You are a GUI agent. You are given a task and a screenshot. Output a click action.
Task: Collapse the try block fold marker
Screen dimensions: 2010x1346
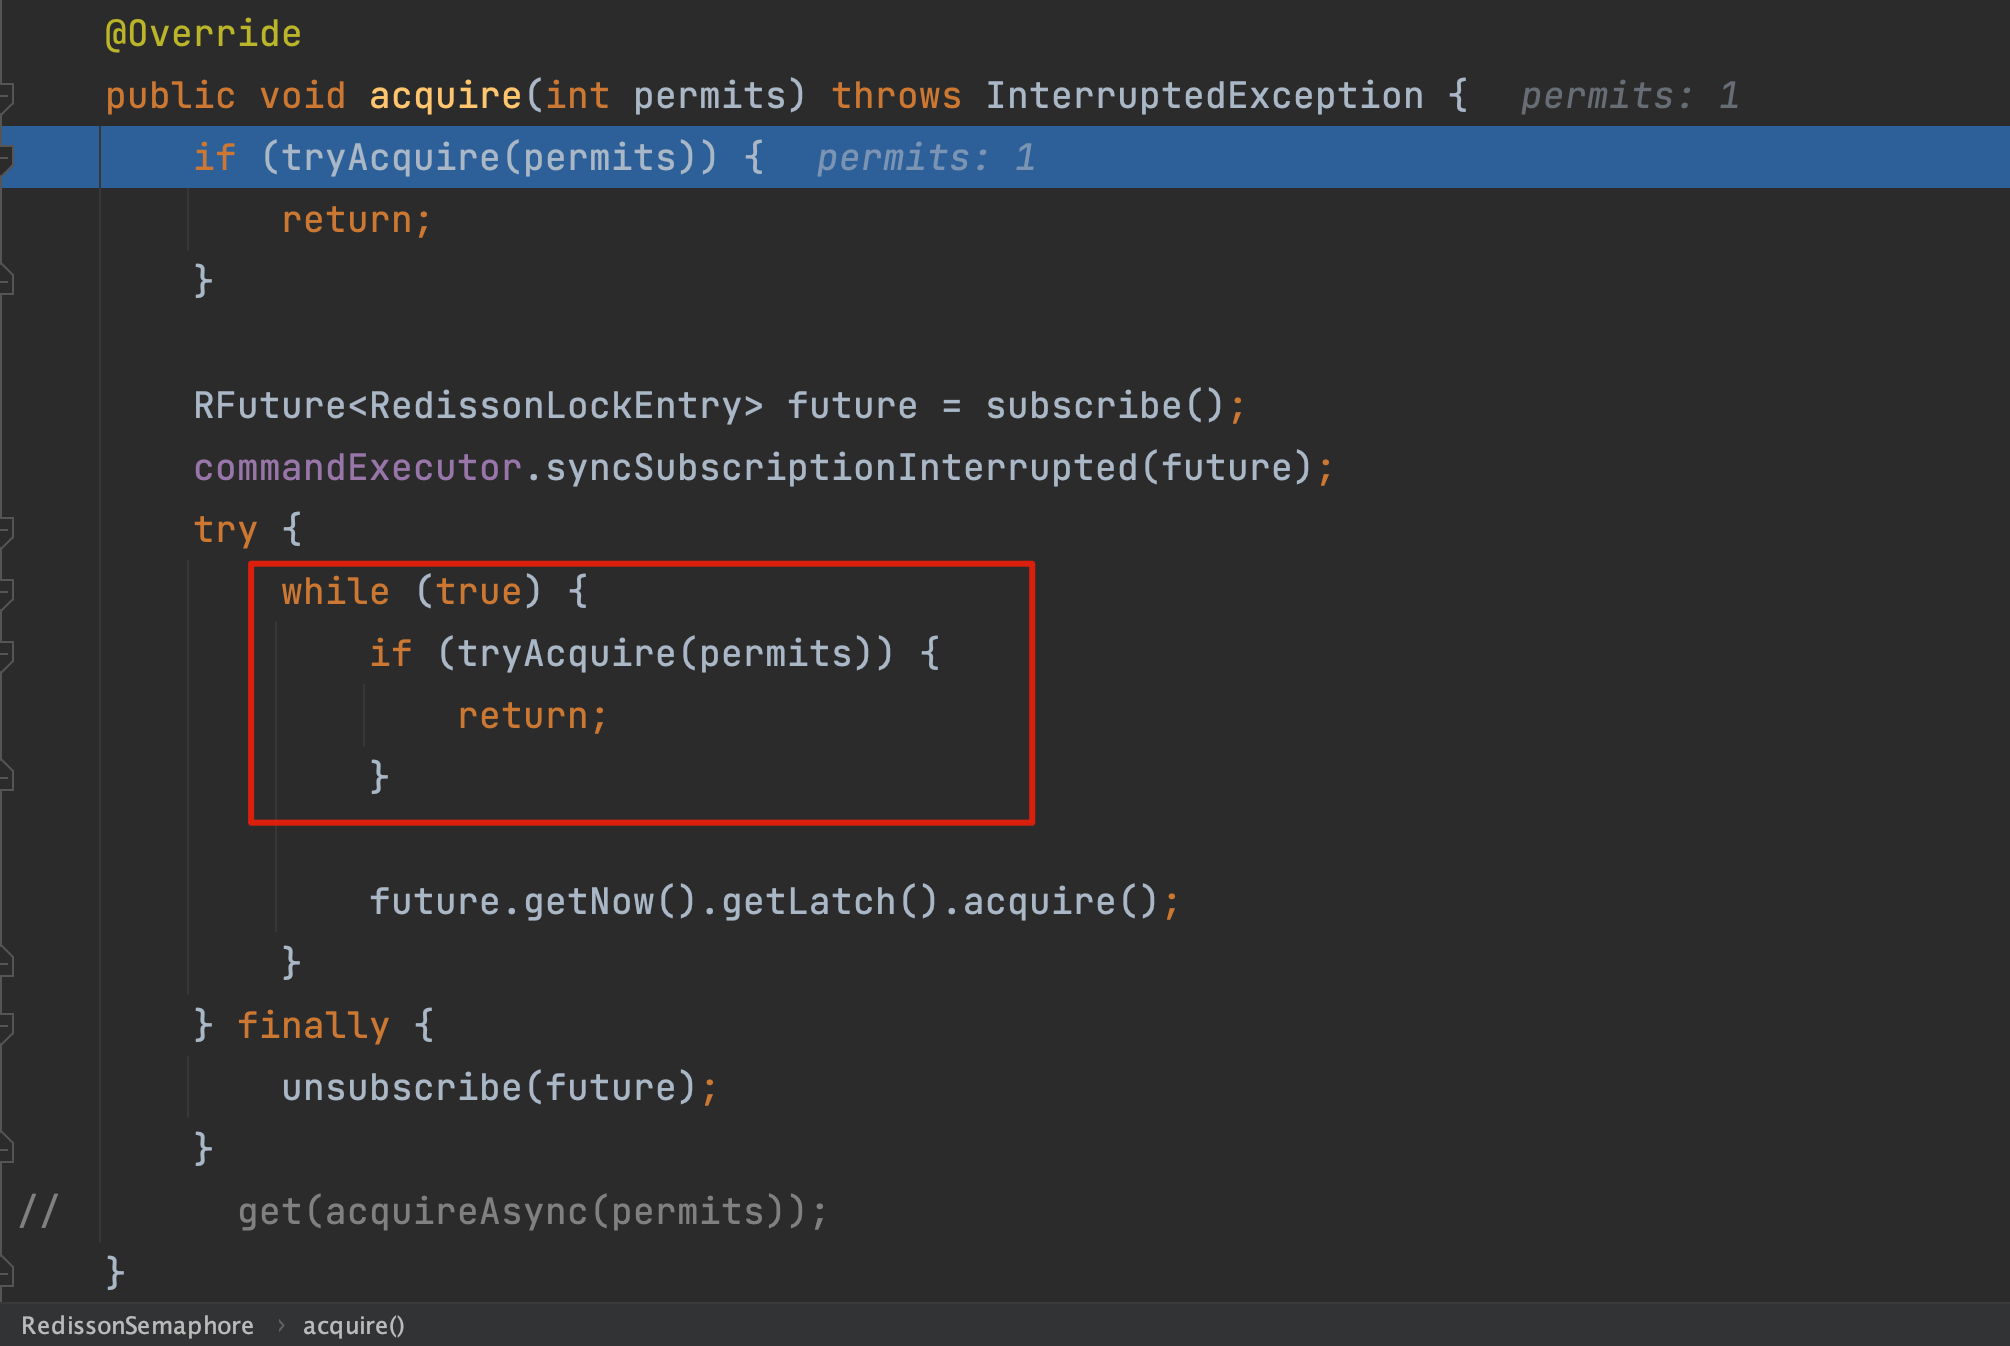click(5, 530)
